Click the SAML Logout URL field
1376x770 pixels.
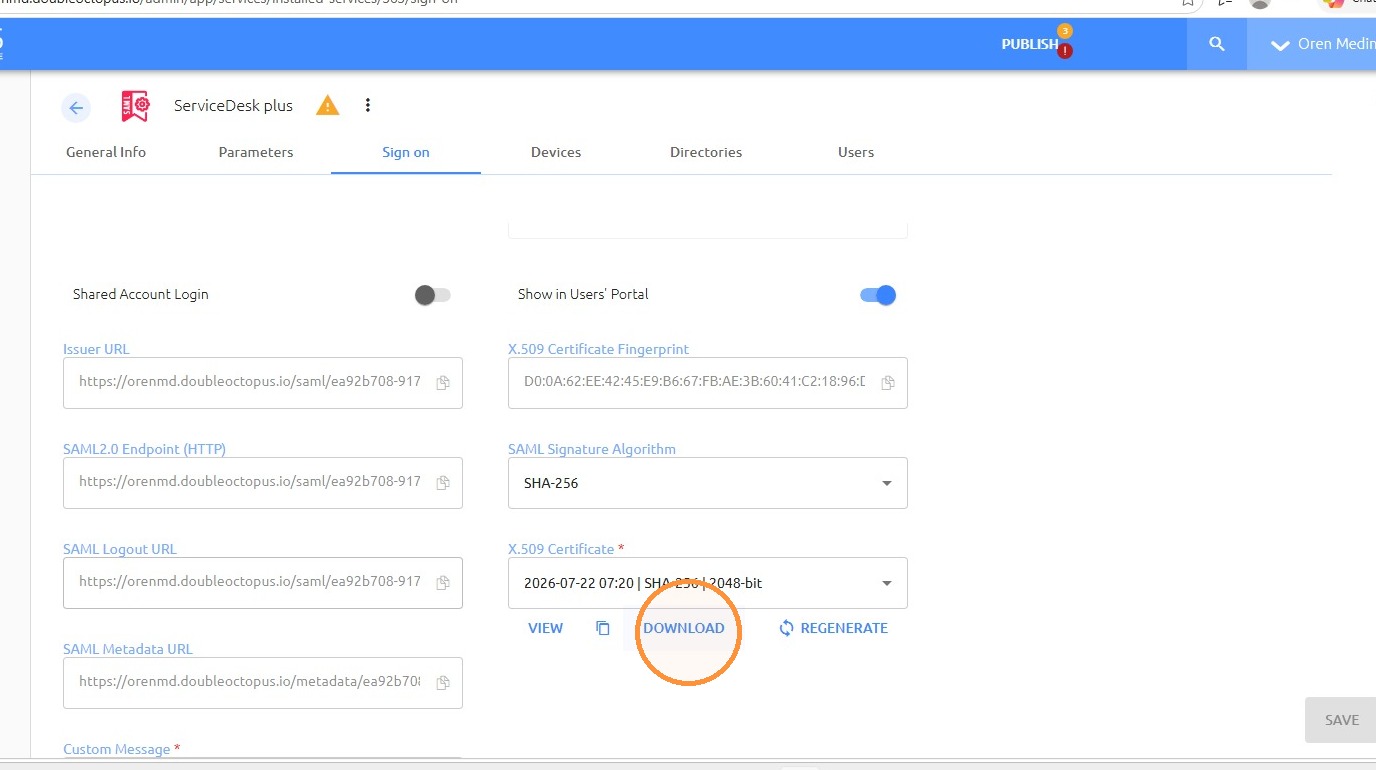tap(263, 583)
